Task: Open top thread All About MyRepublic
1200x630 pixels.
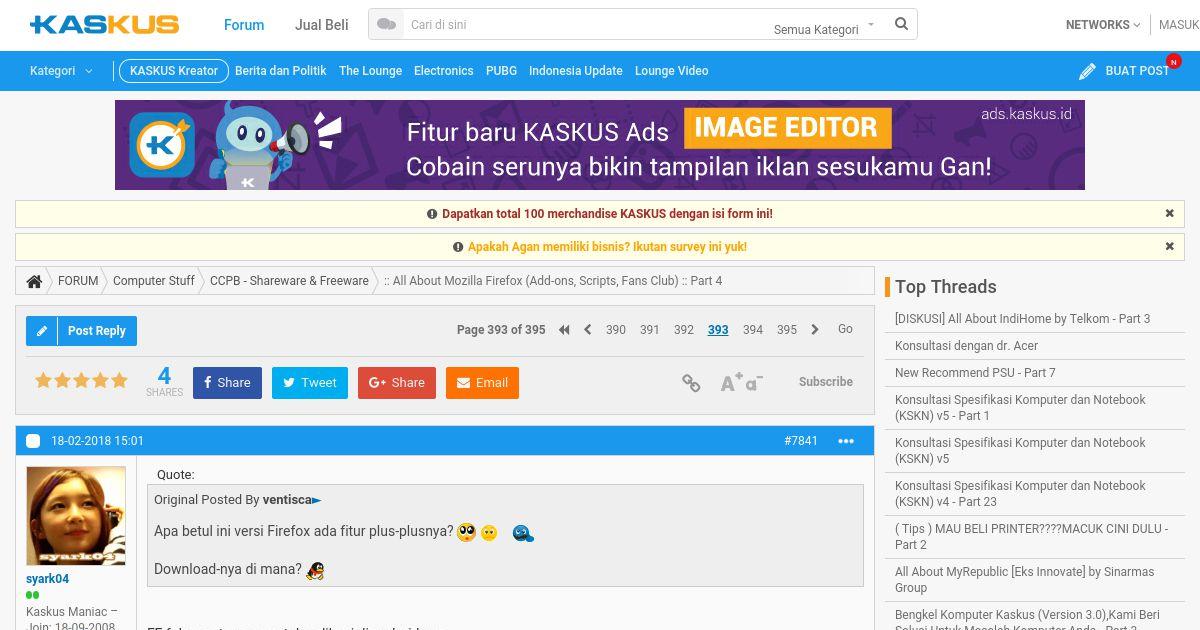Action: coord(1024,580)
